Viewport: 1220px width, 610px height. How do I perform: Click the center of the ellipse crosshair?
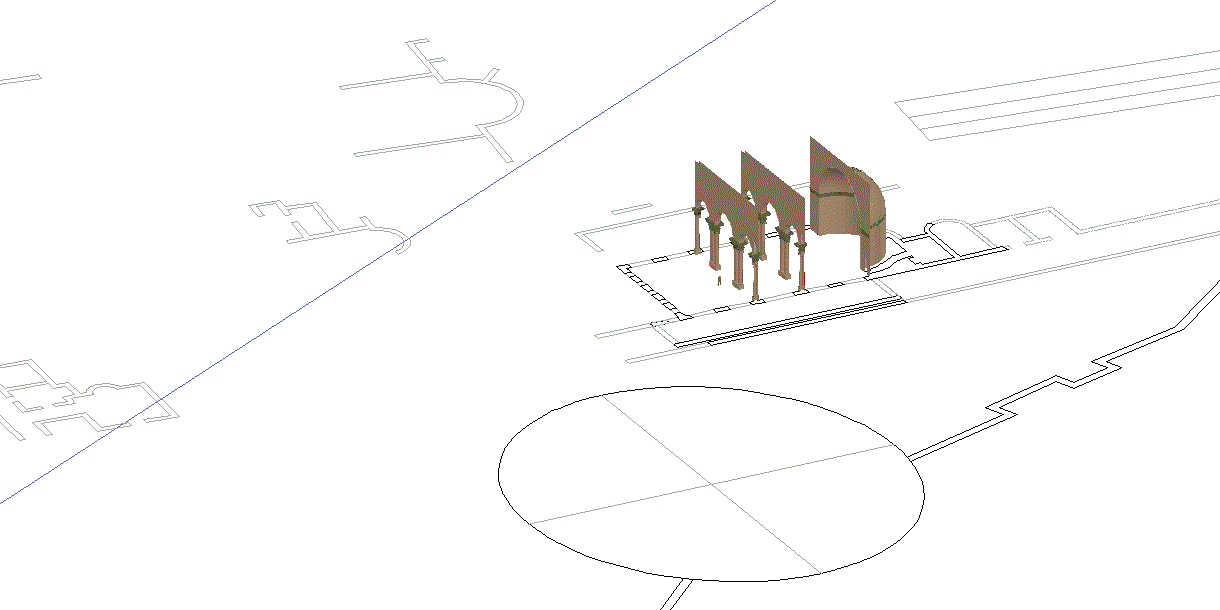(712, 484)
